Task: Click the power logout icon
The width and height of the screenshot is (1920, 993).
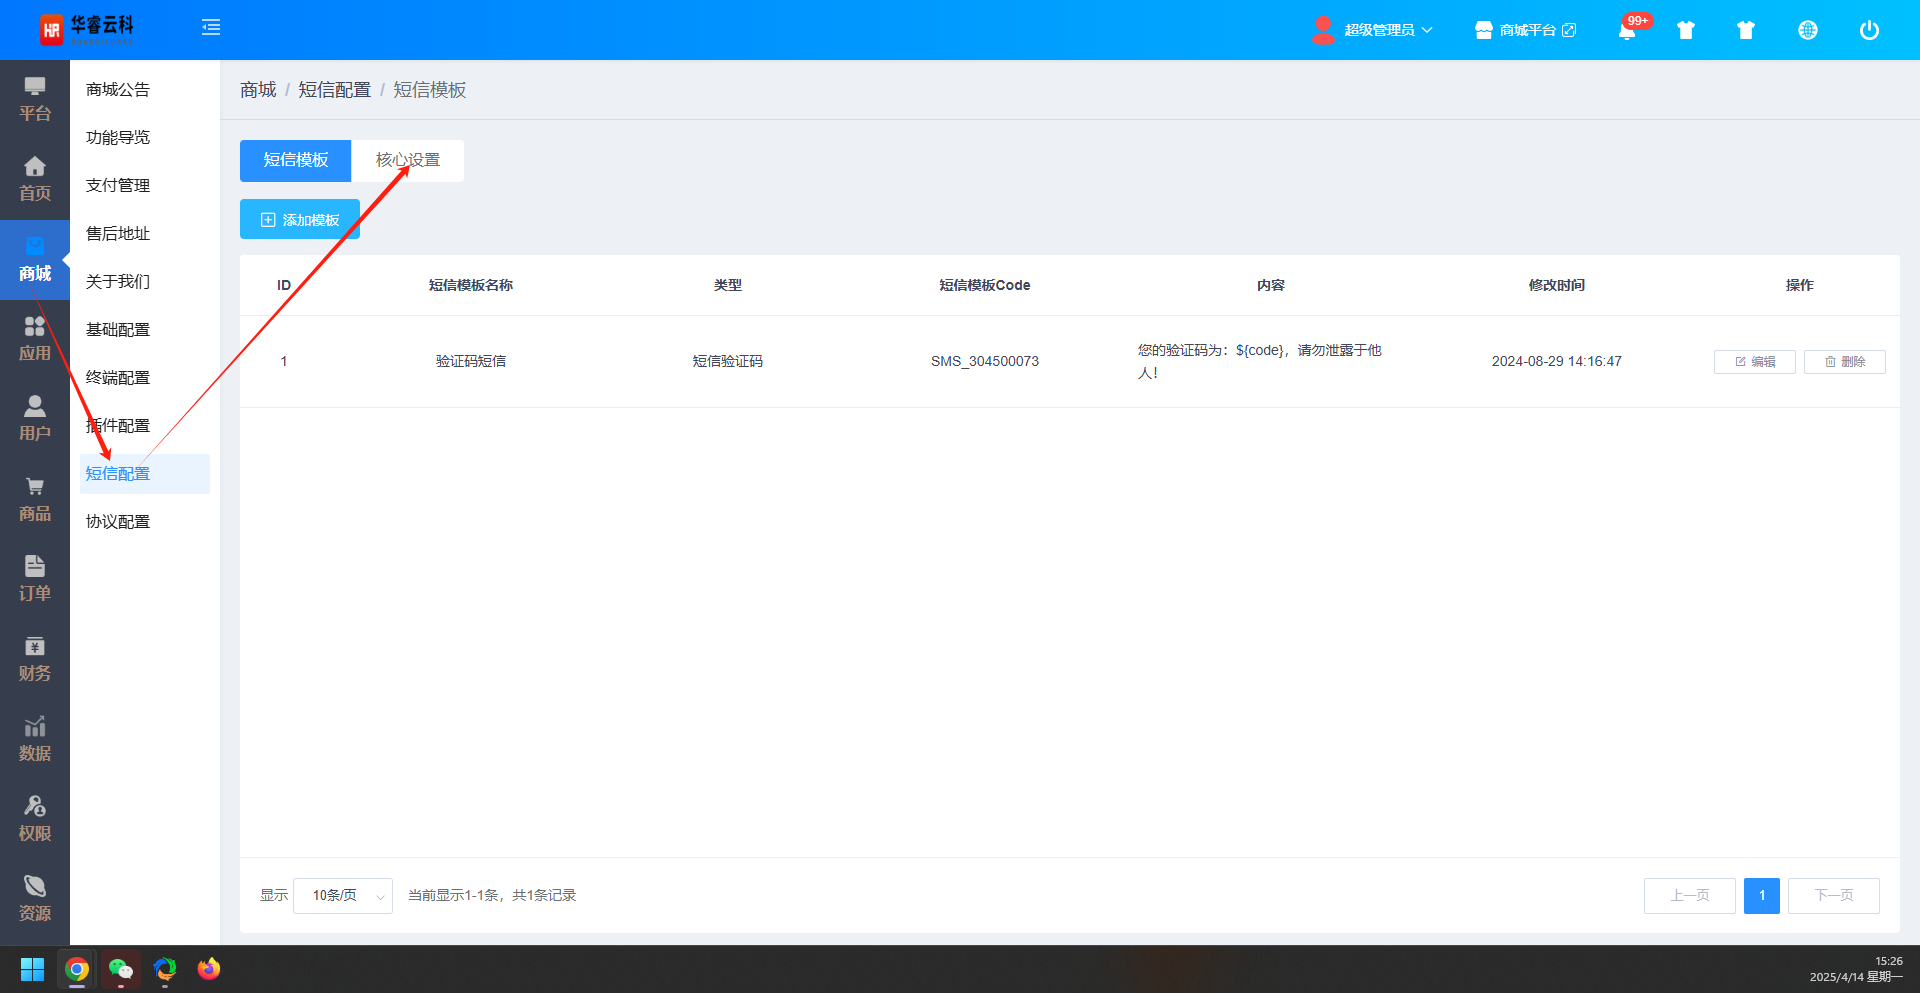Action: pos(1868,30)
